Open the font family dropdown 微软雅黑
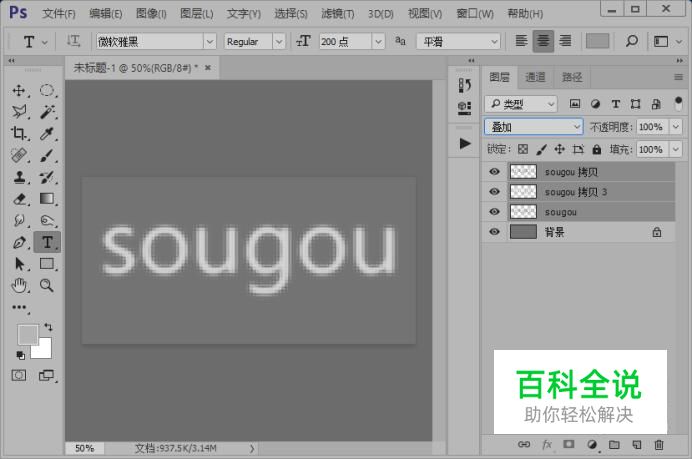This screenshot has height=459, width=692. pos(210,41)
